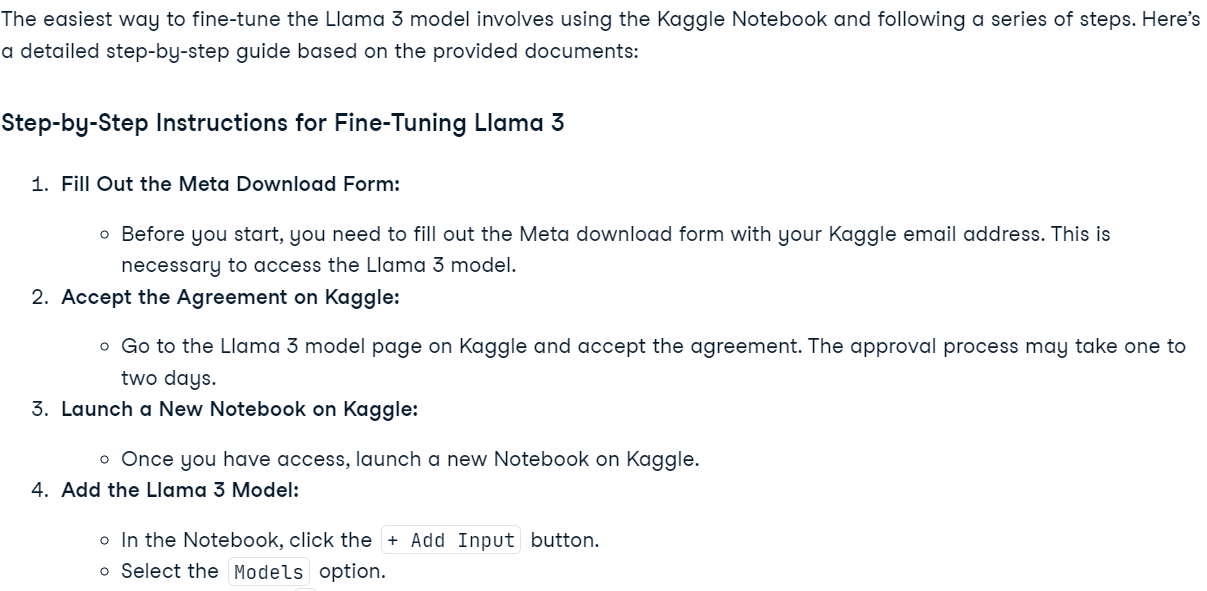Click the text 'In the Notebook, click the'
This screenshot has height=591, width=1207.
click(x=246, y=541)
